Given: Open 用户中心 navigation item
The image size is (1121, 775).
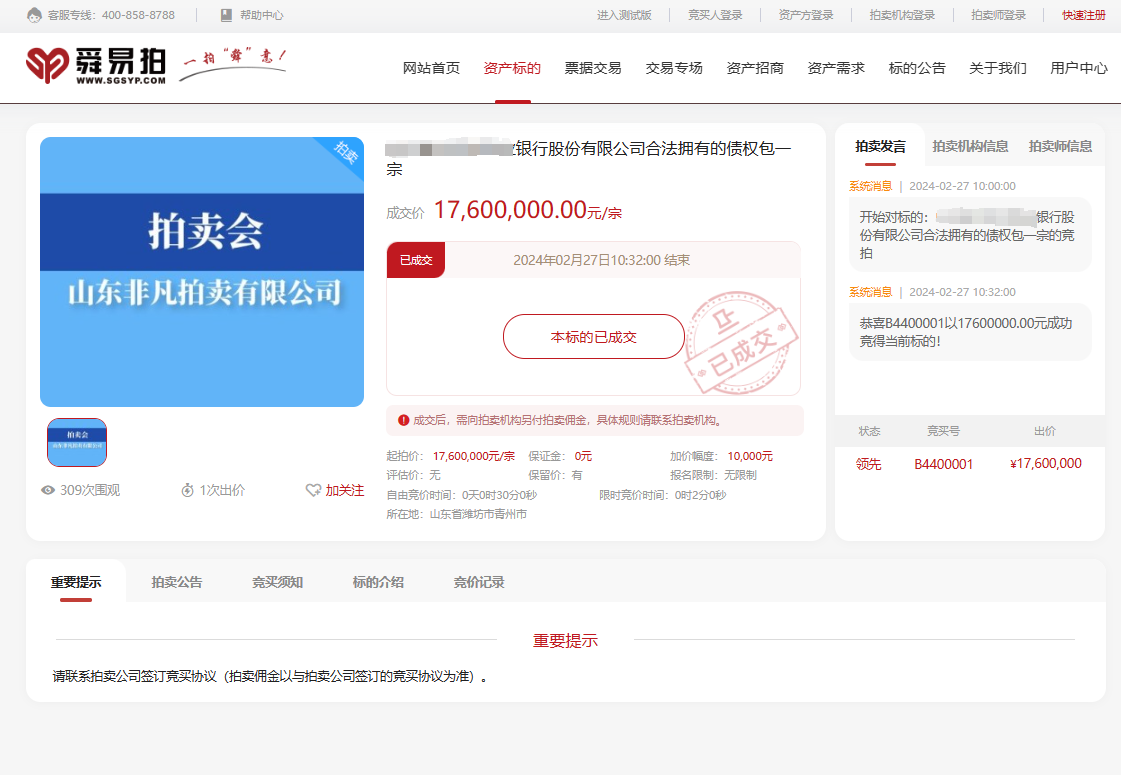Looking at the screenshot, I should pyautogui.click(x=1079, y=68).
